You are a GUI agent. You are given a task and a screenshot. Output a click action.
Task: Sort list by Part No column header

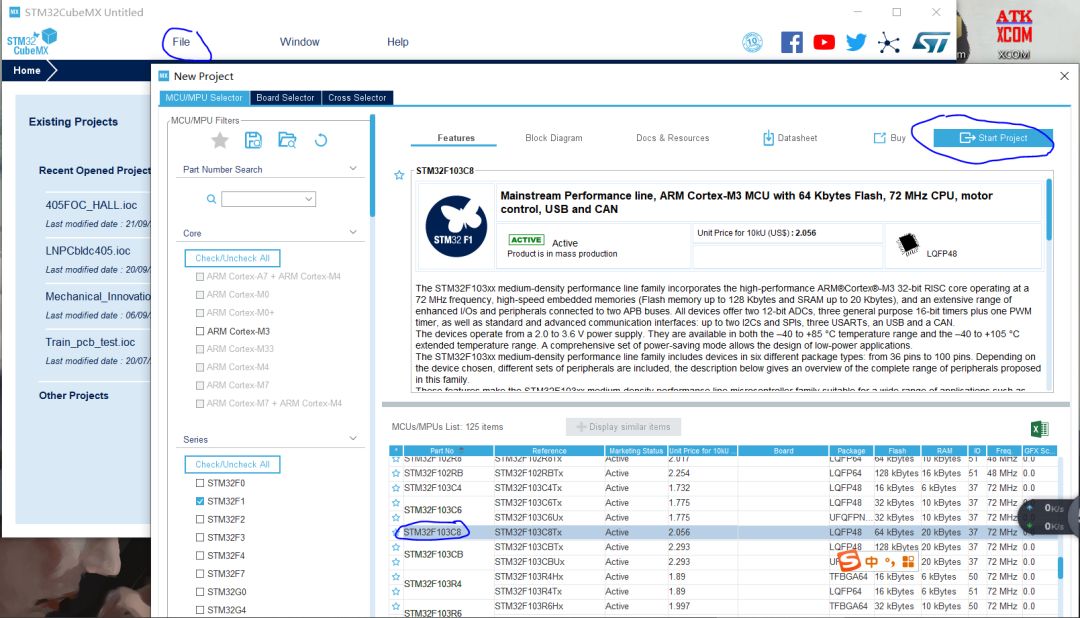click(448, 451)
